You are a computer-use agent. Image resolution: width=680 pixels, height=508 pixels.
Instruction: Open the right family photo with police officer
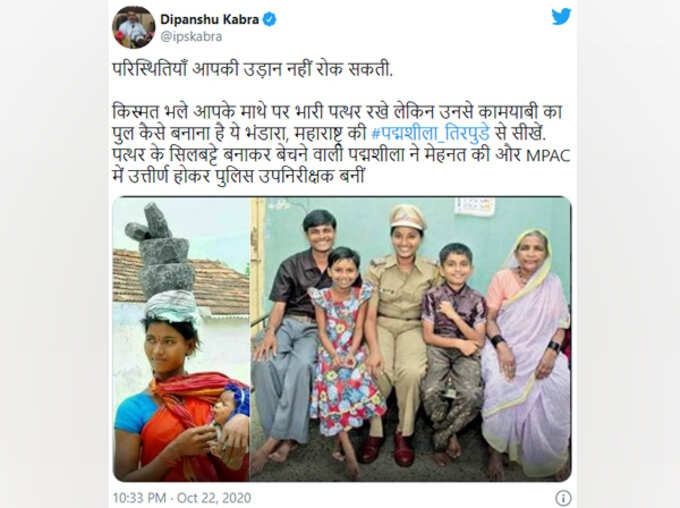[x=411, y=339]
